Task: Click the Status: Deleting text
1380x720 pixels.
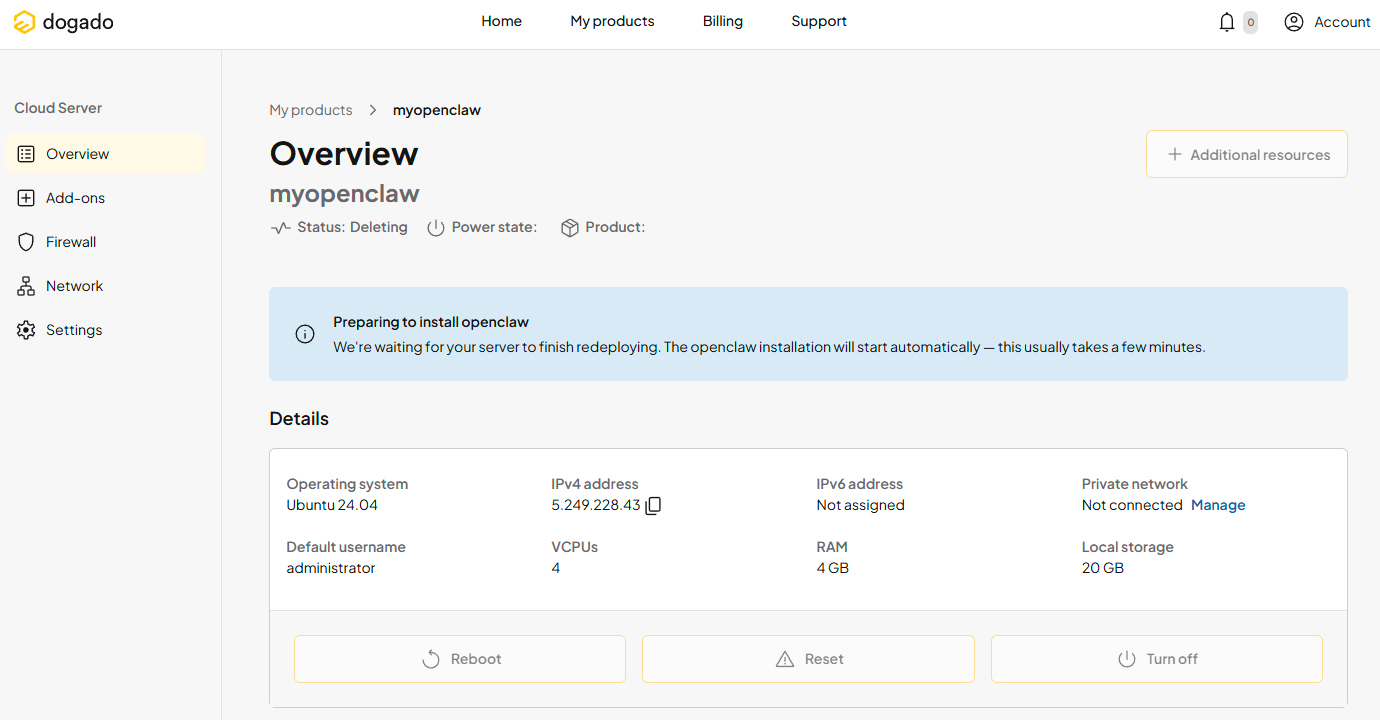Action: [x=352, y=227]
